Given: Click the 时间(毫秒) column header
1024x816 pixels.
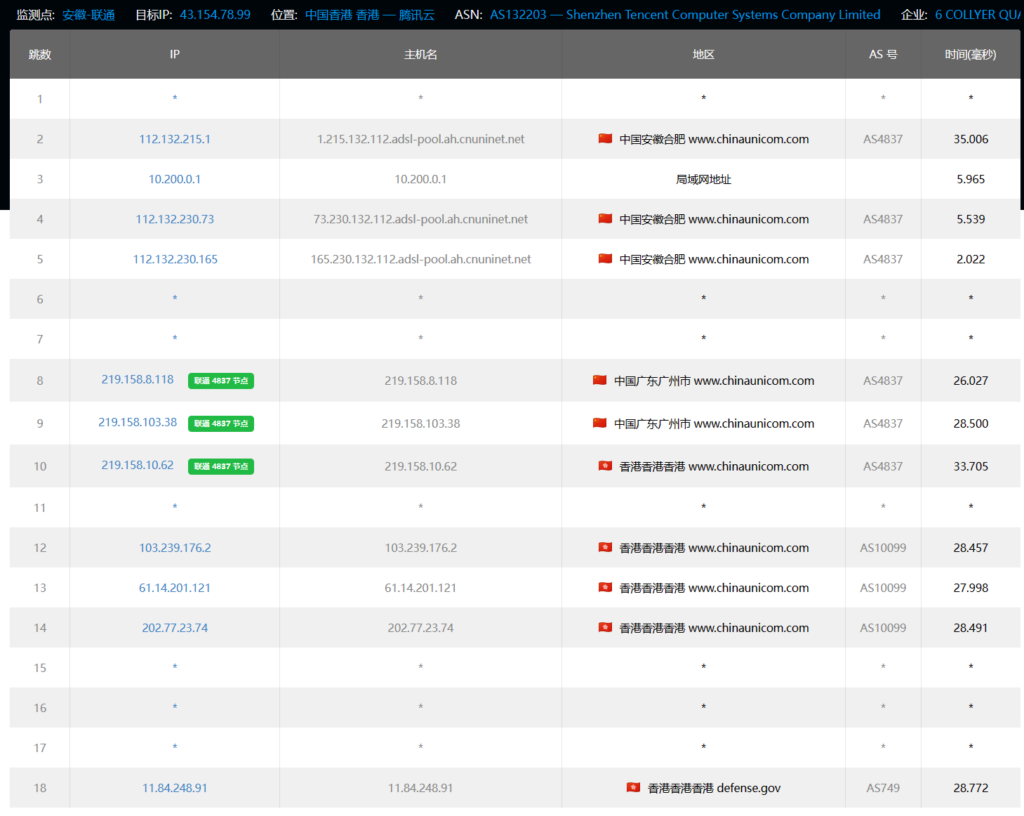Looking at the screenshot, I should pyautogui.click(x=970, y=55).
